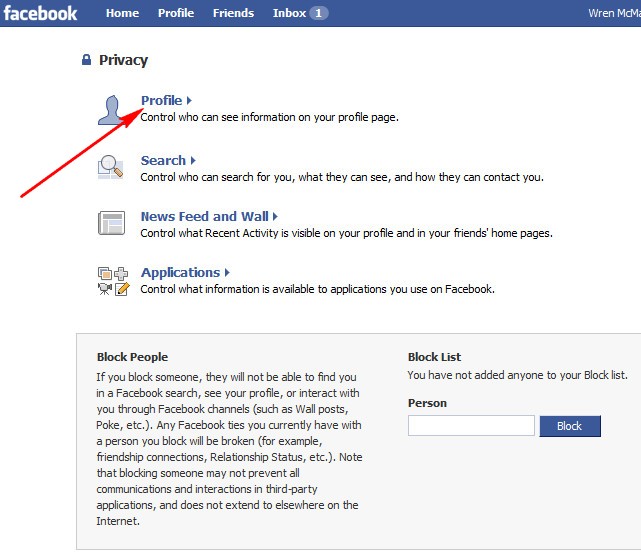Open the Search privacy settings link
The image size is (641, 556).
click(x=163, y=160)
